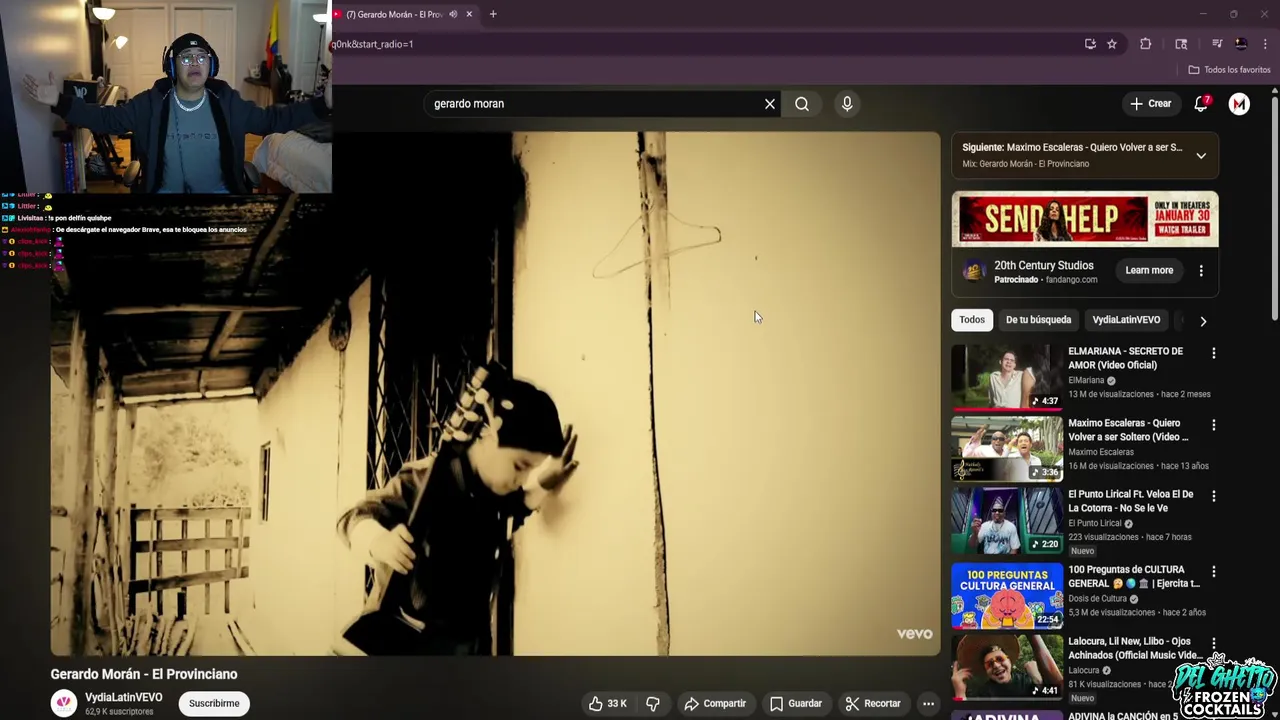
Task: Click the browser profile avatar
Action: [1241, 44]
